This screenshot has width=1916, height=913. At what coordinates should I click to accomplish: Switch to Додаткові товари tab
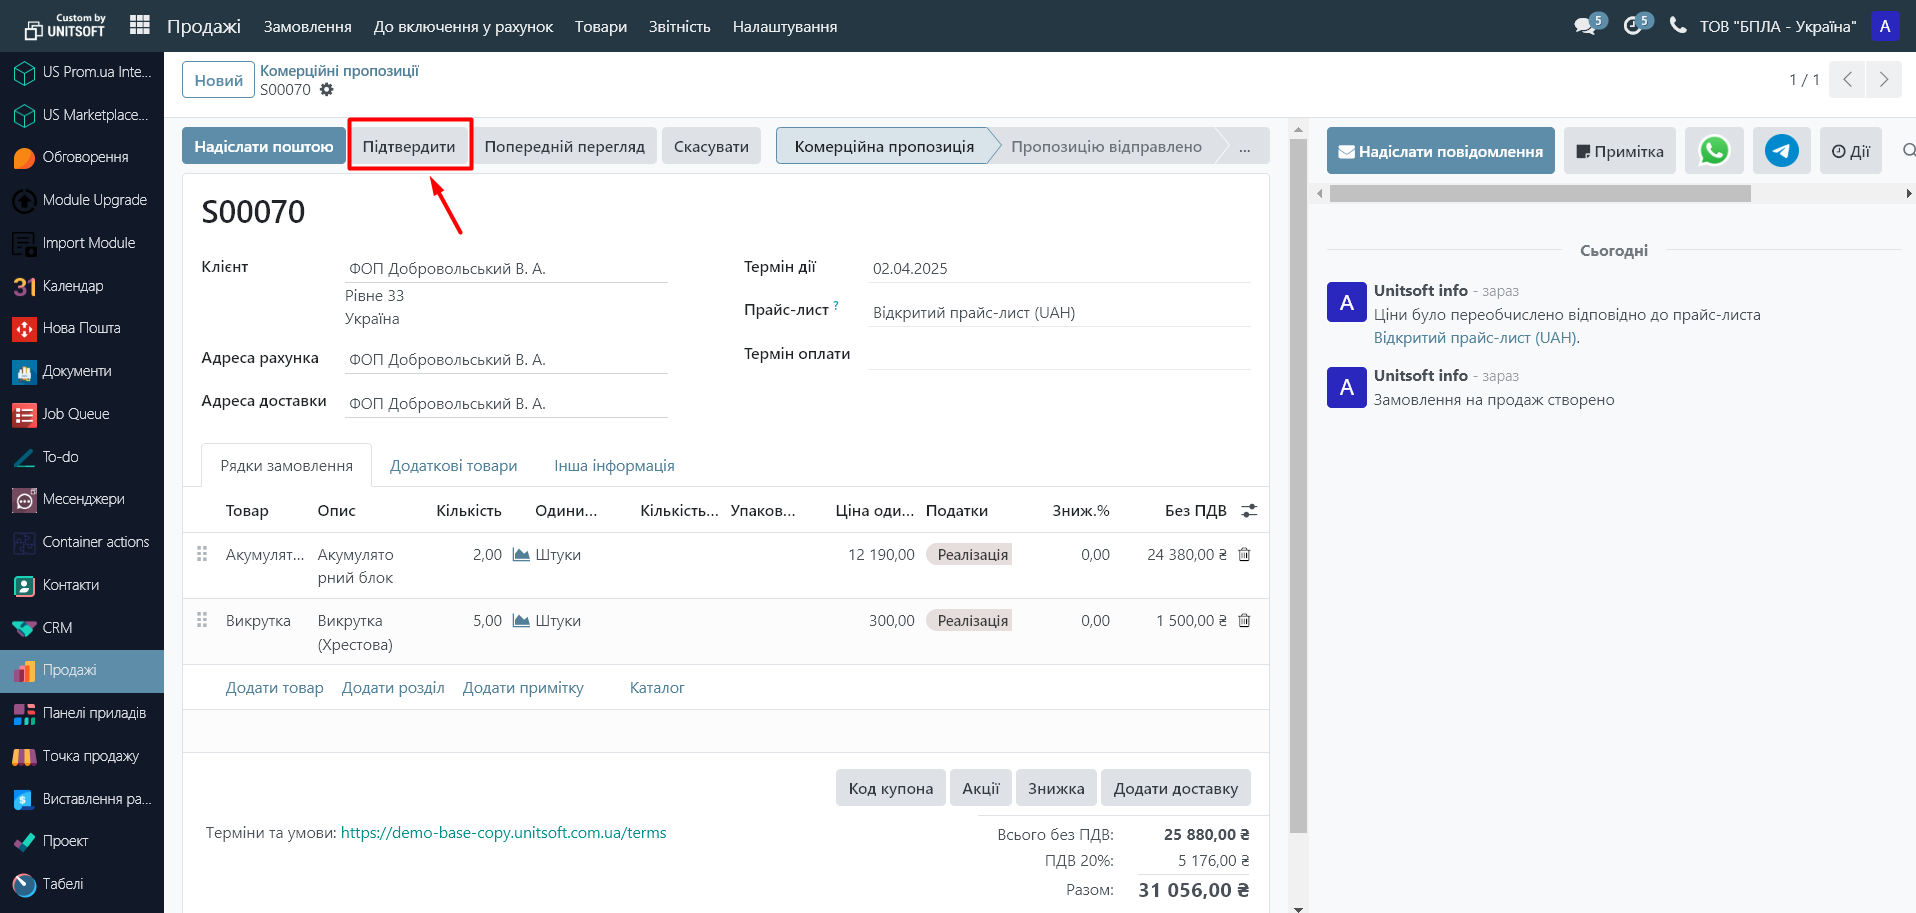coord(453,466)
